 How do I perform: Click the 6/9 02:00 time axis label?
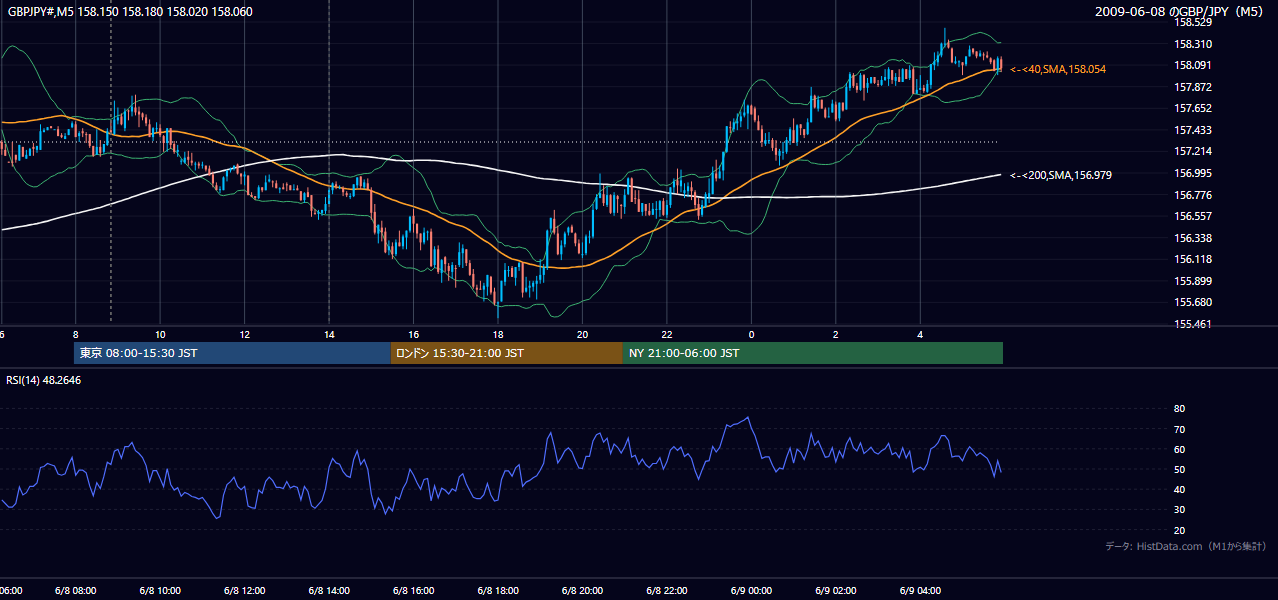[x=835, y=590]
